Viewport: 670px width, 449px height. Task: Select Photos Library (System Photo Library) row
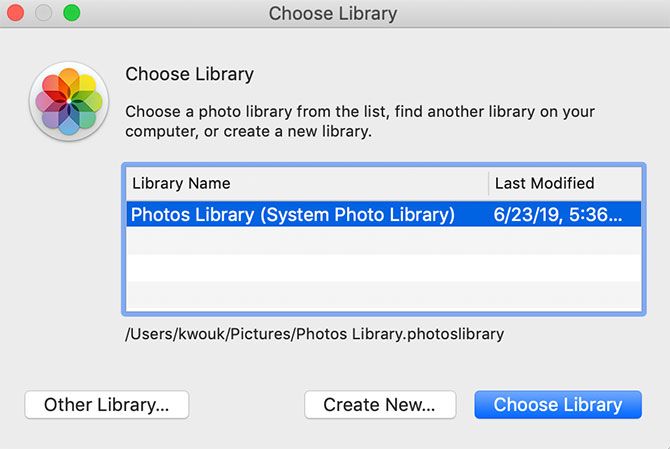[x=293, y=214]
